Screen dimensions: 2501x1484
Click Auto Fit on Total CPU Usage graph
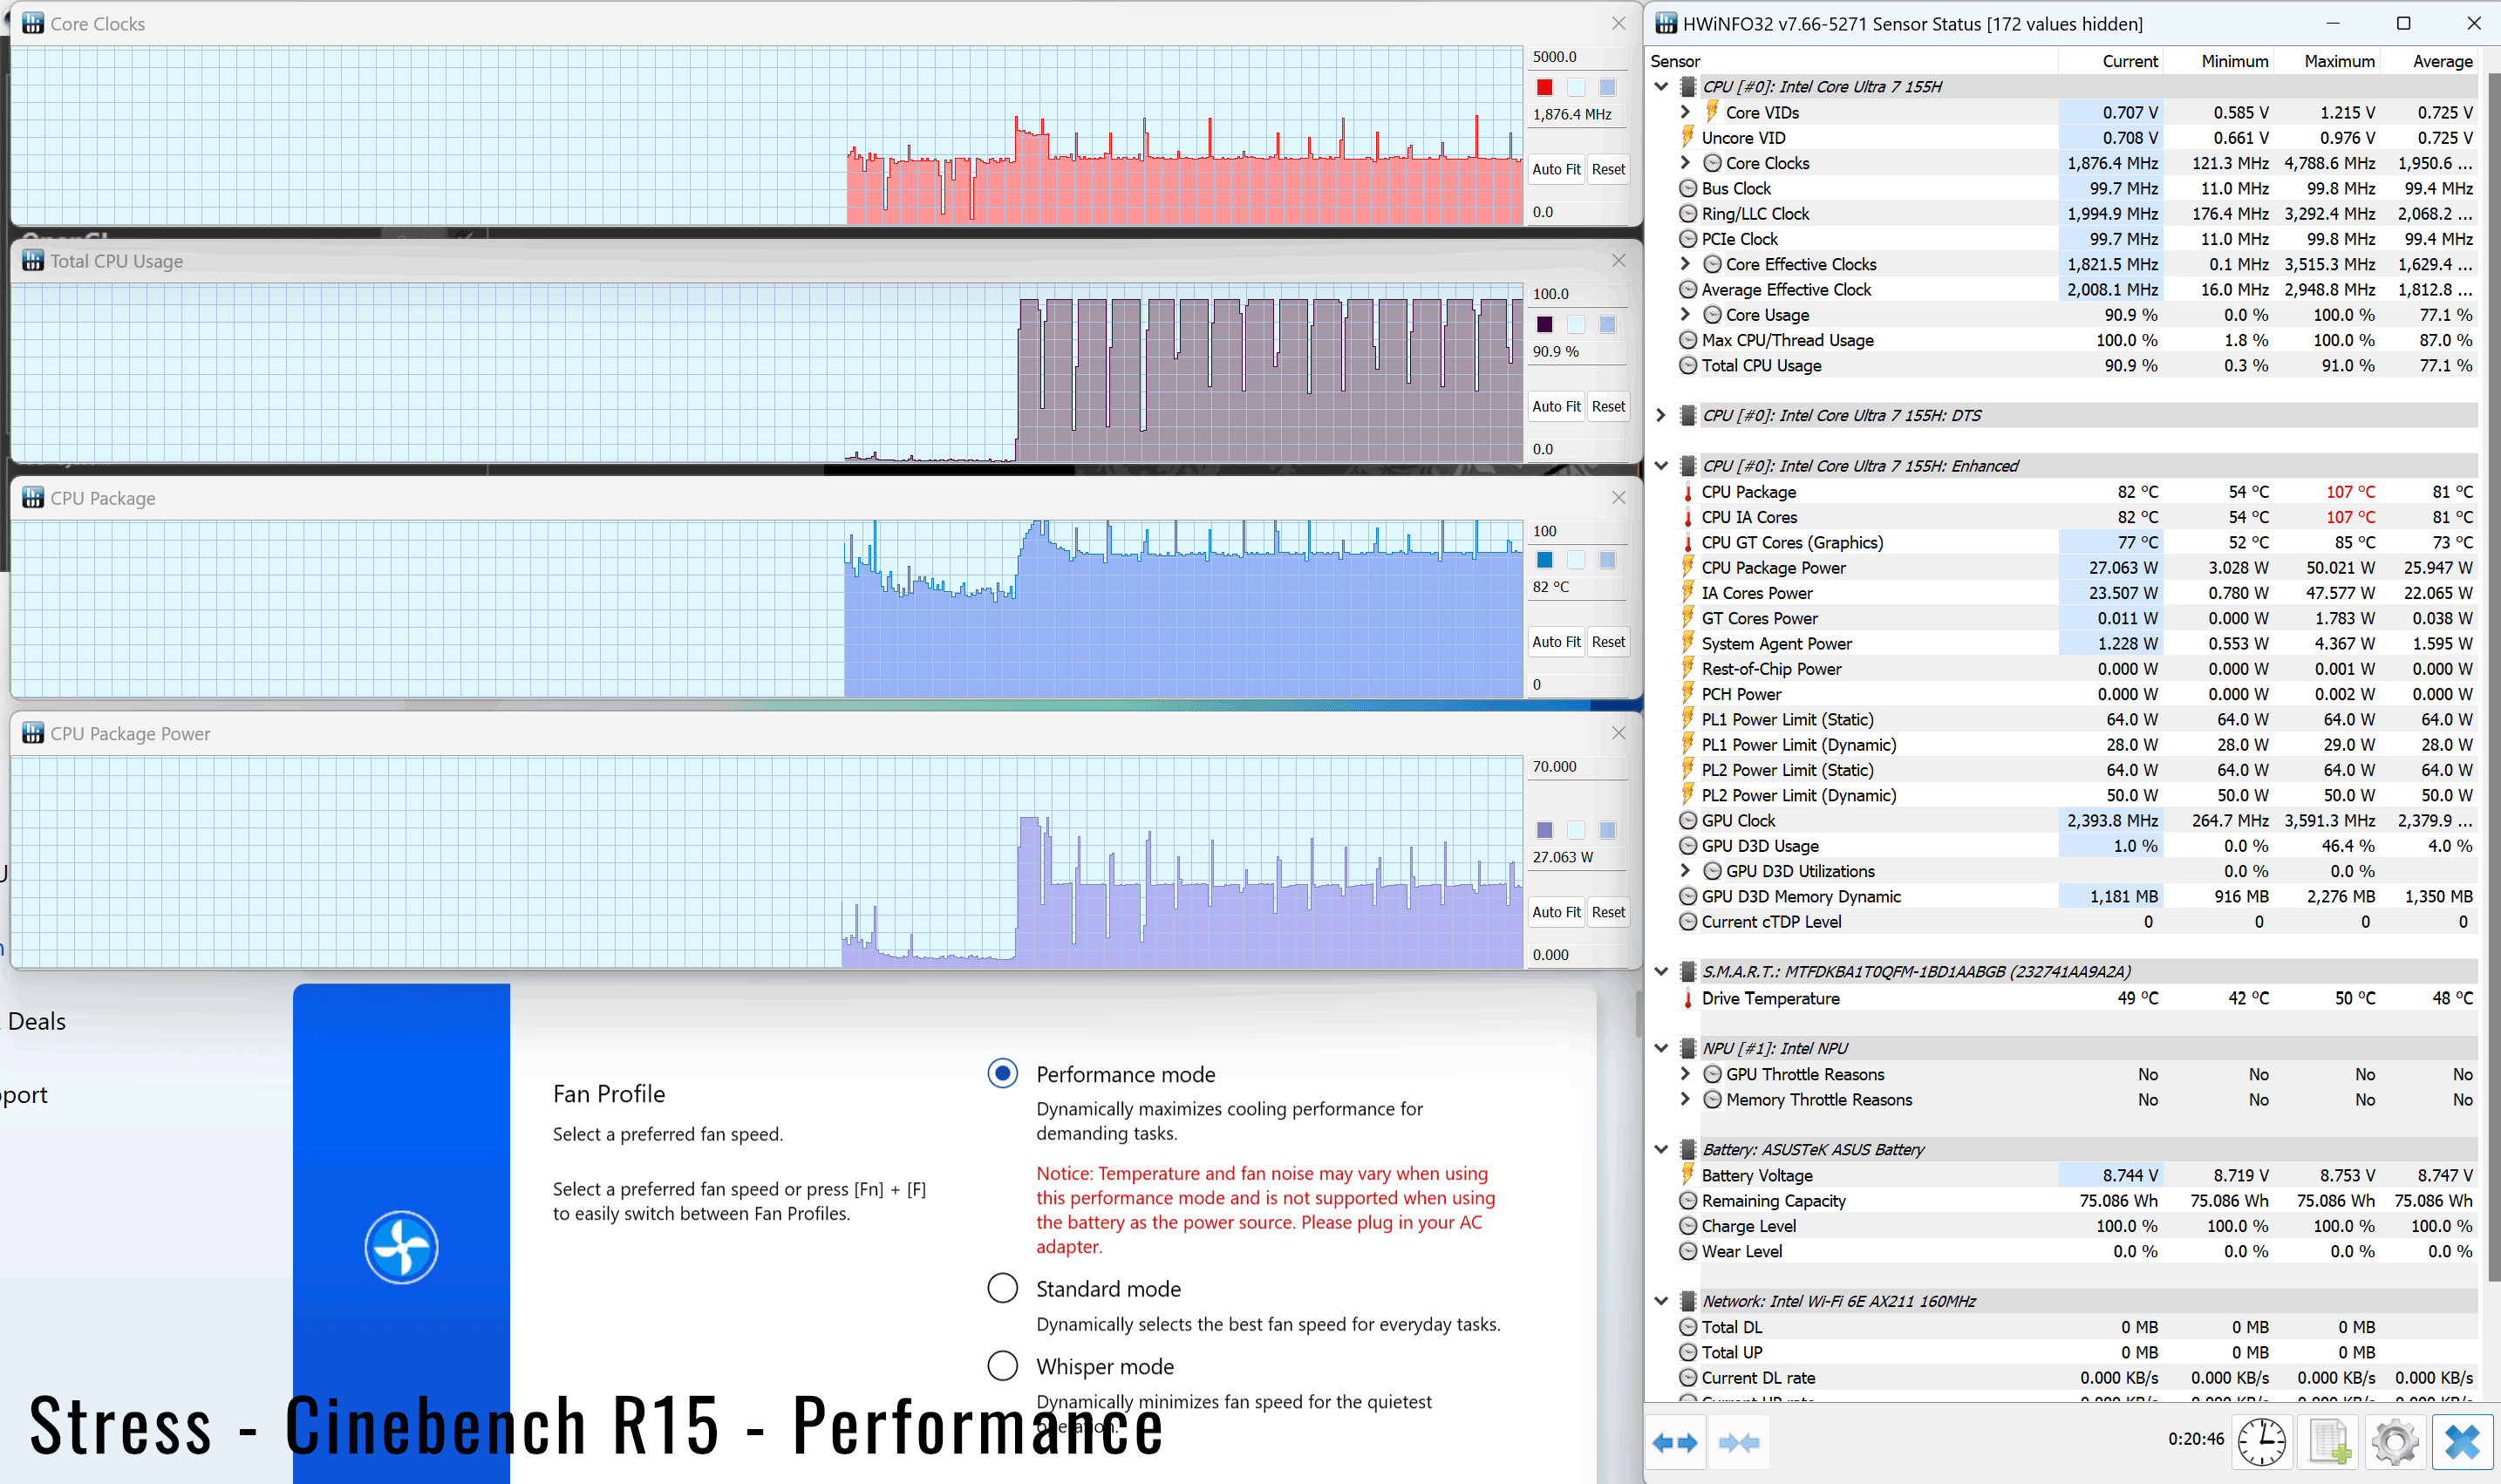(x=1556, y=406)
